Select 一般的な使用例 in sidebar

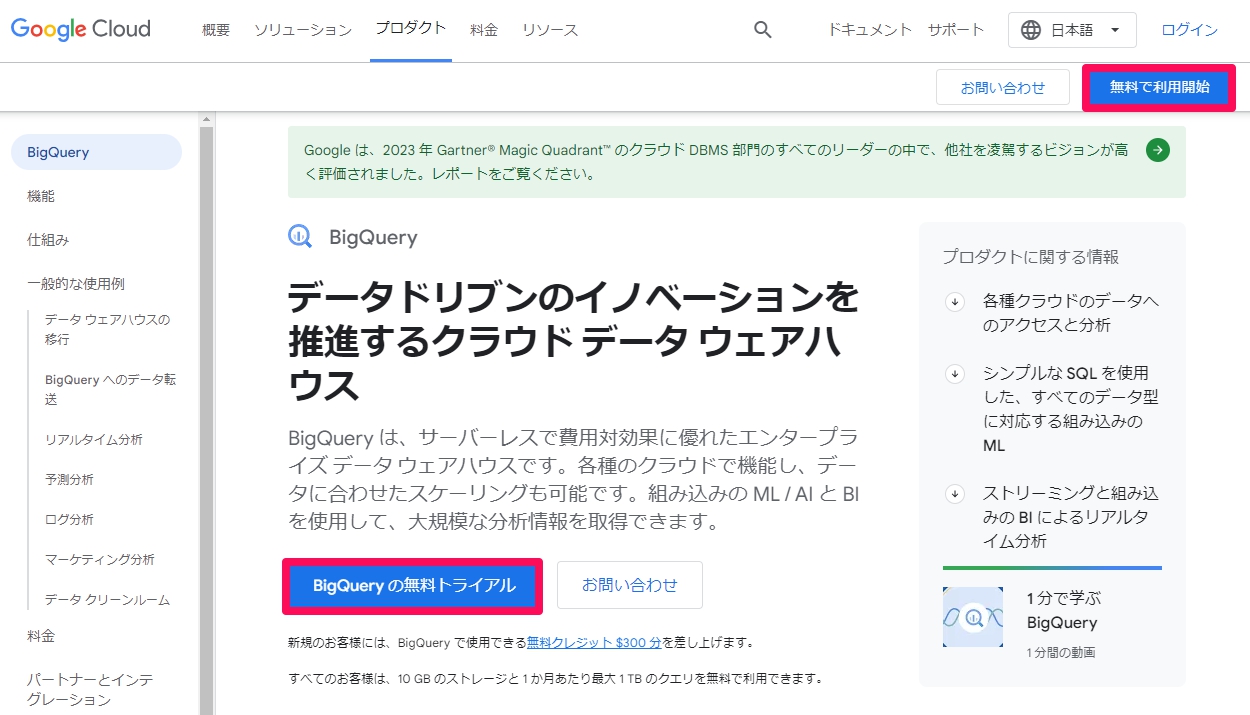point(76,284)
